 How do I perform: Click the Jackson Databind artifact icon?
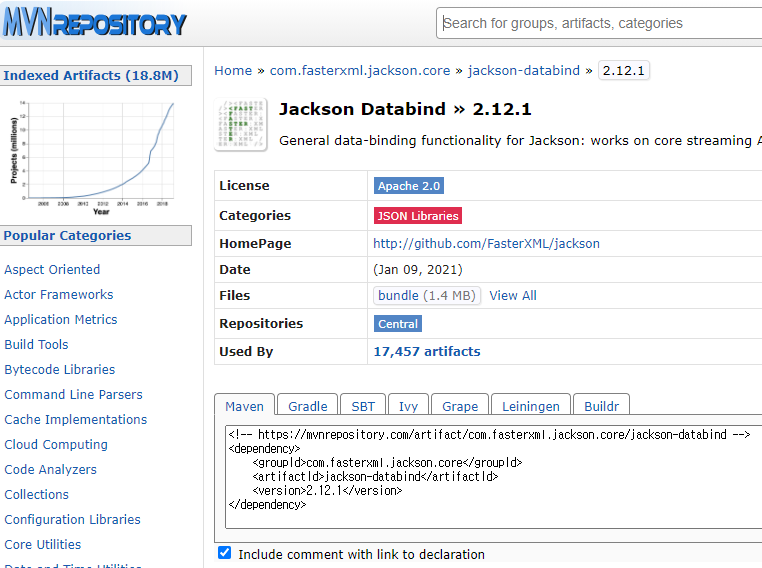[241, 124]
